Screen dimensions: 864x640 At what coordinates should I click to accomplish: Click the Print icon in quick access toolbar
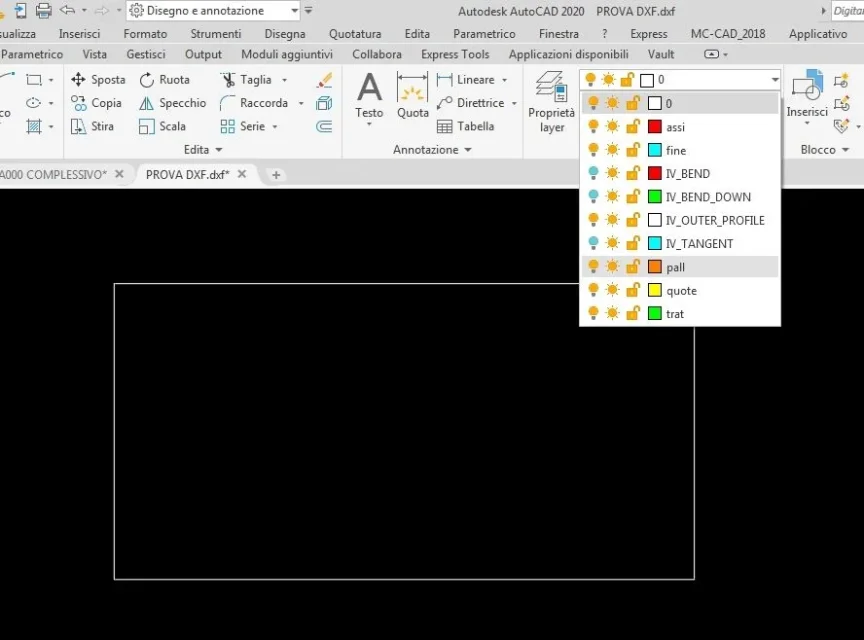tap(44, 10)
